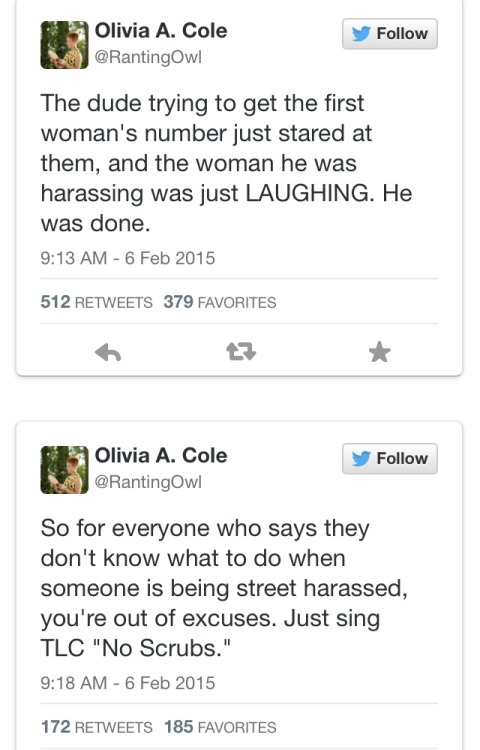
Task: View the 379 favorites list
Action: [220, 302]
